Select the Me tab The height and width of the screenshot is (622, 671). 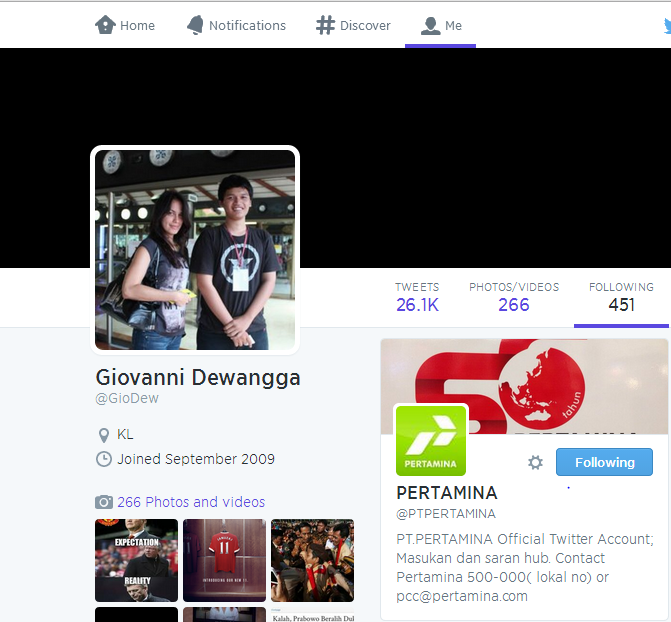click(441, 27)
